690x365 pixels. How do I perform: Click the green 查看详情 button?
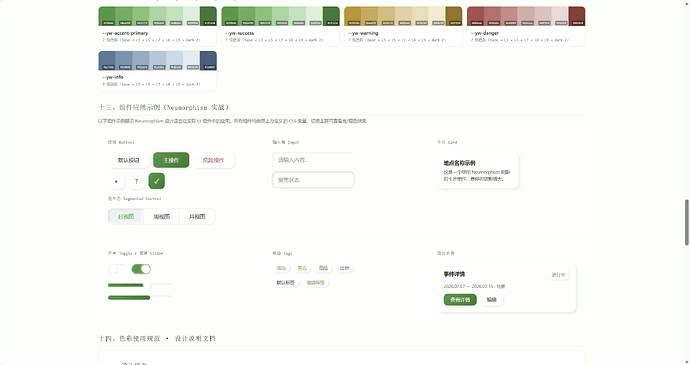[460, 300]
